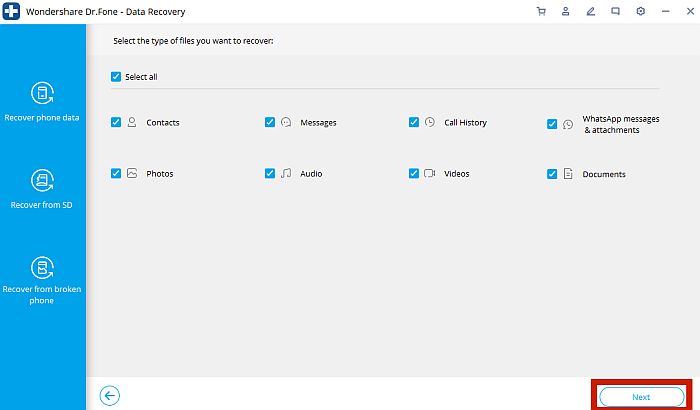Viewport: 700px width, 410px height.
Task: Uncheck the Messages checkbox
Action: pyautogui.click(x=270, y=122)
